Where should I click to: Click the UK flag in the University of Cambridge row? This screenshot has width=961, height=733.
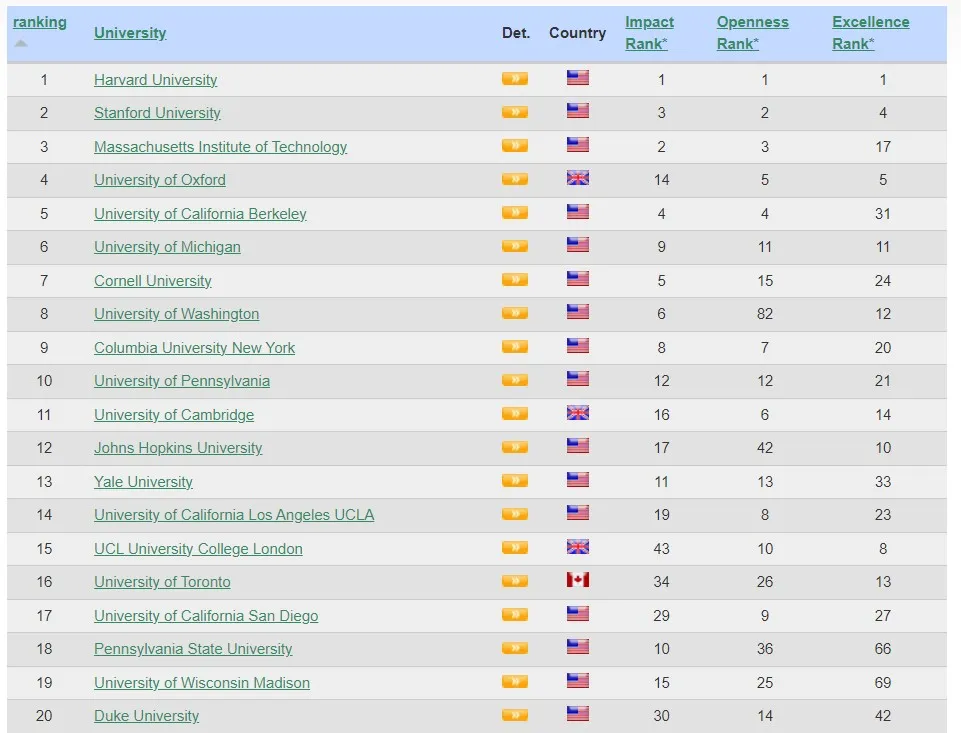pos(578,412)
